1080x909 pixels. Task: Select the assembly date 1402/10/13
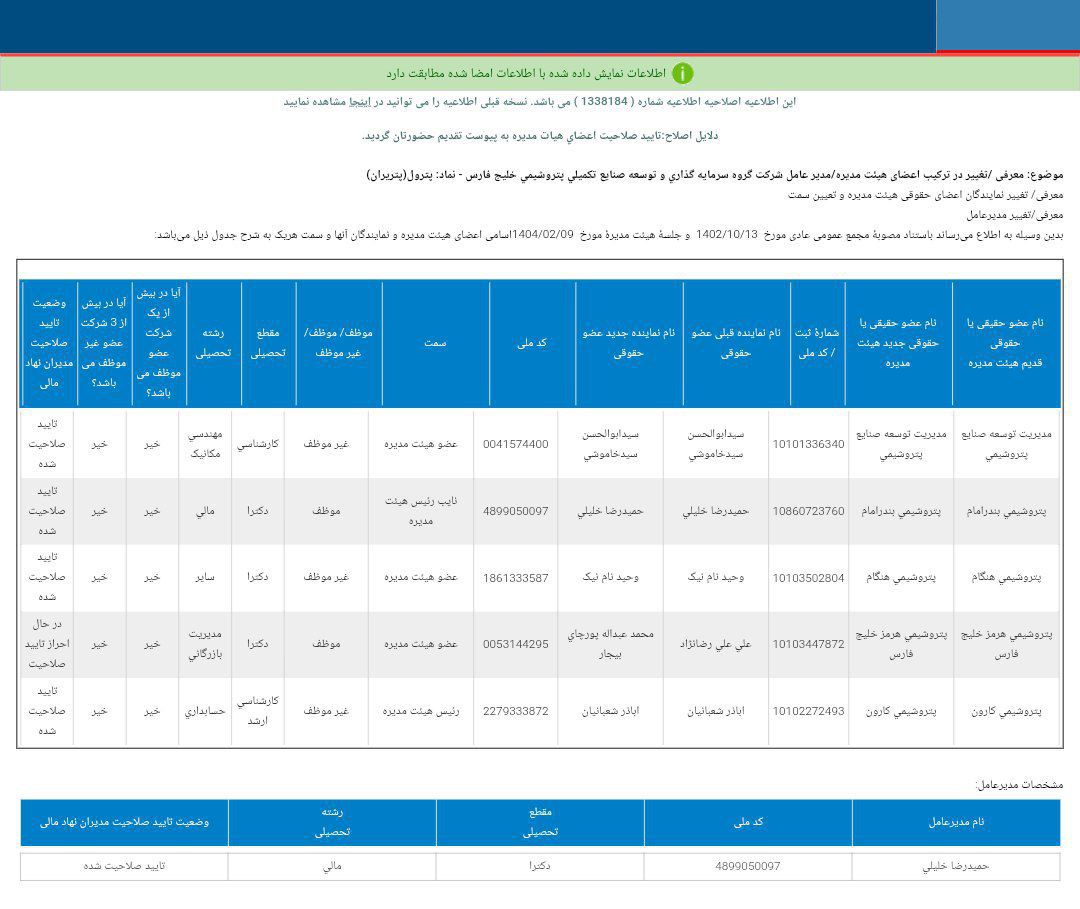click(726, 234)
